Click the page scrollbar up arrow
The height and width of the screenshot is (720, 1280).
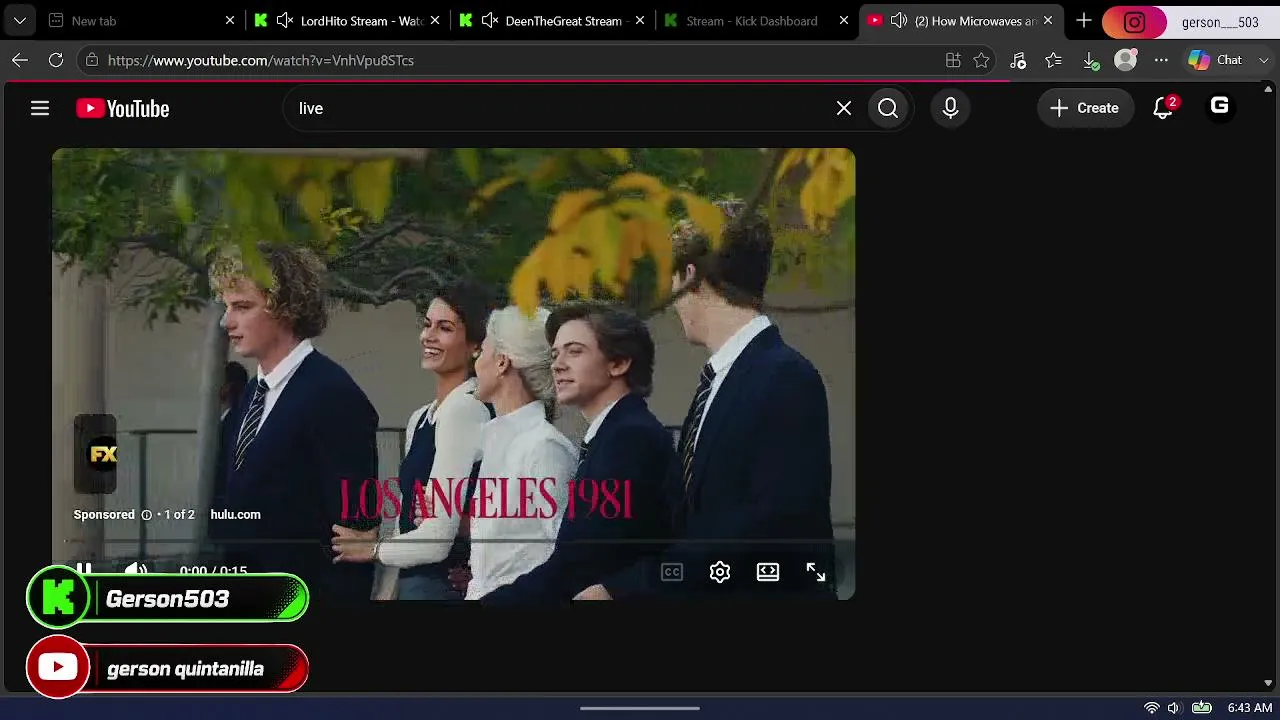1268,90
